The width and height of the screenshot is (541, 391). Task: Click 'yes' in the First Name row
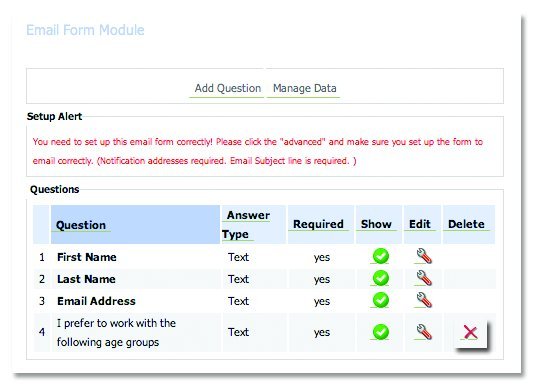(x=322, y=257)
